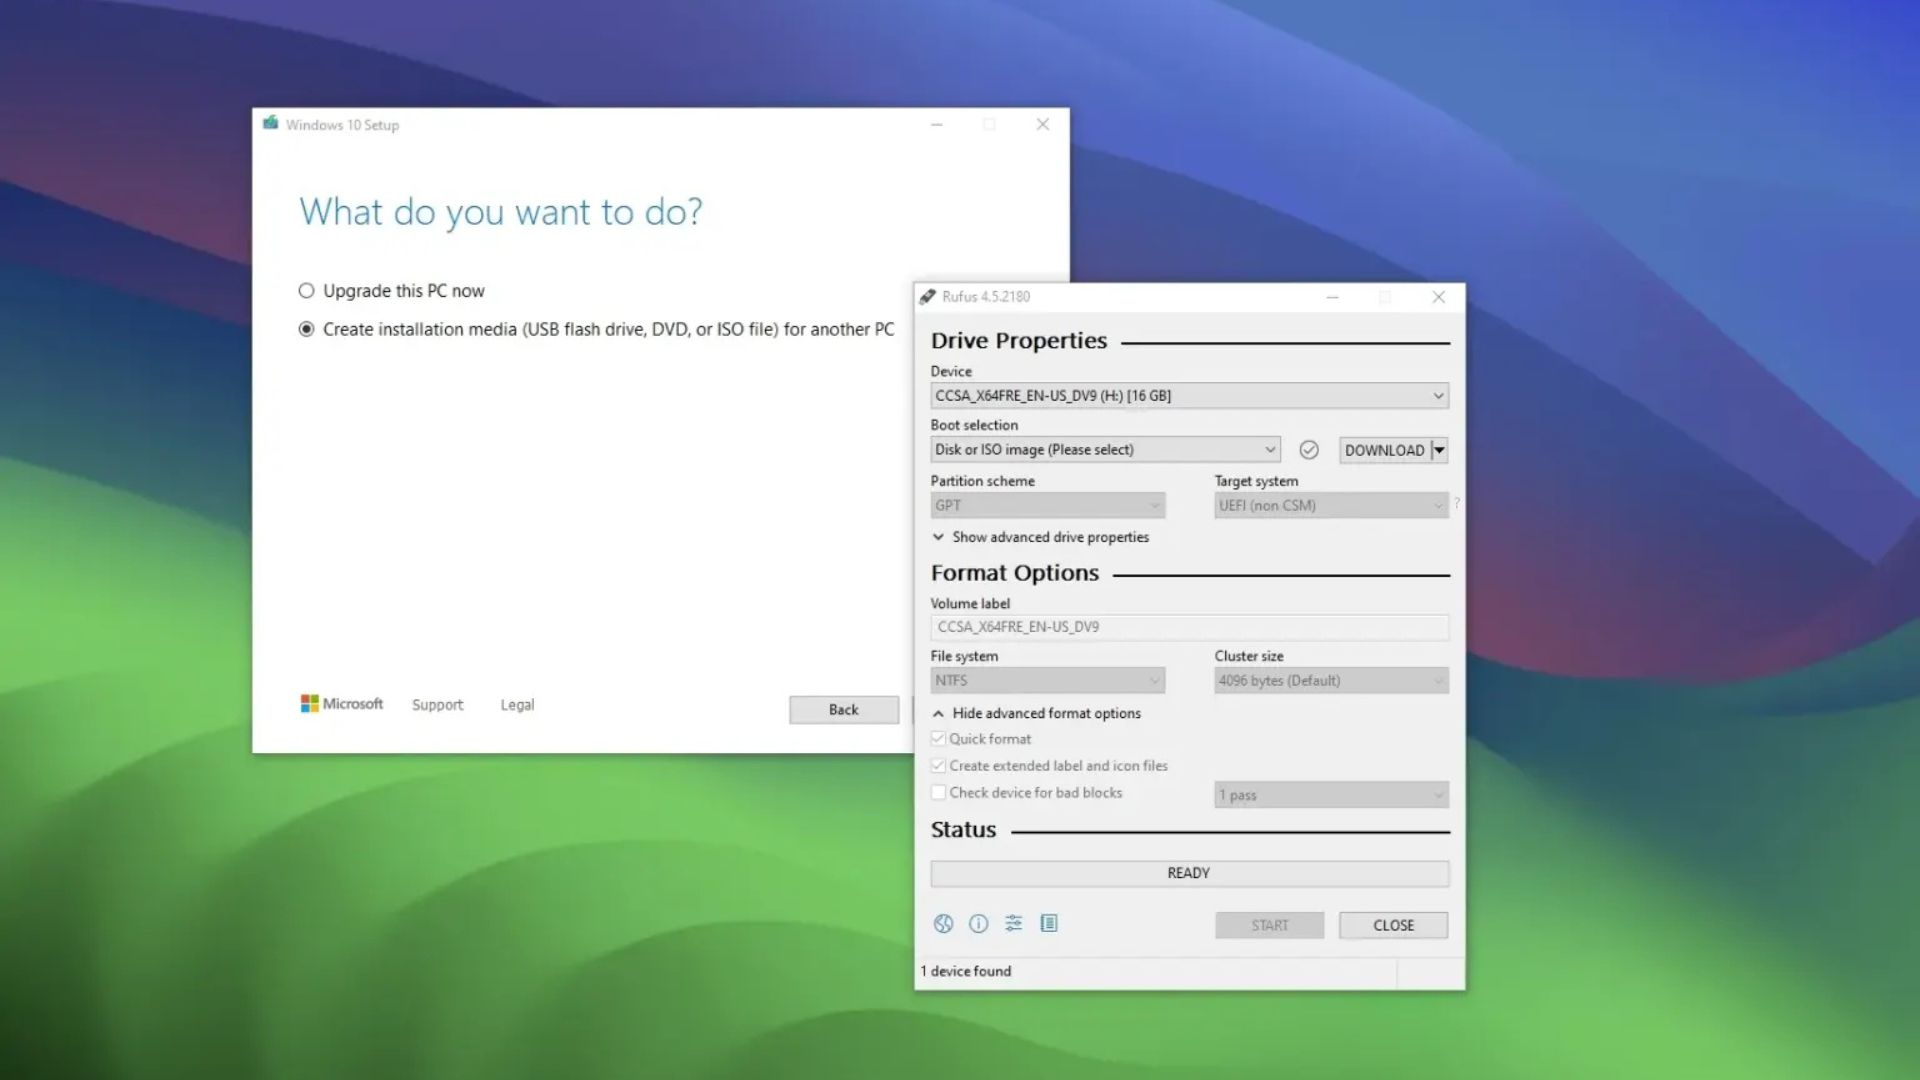Show the Rufus log panel
Screen dimensions: 1920x1080
(x=1049, y=923)
